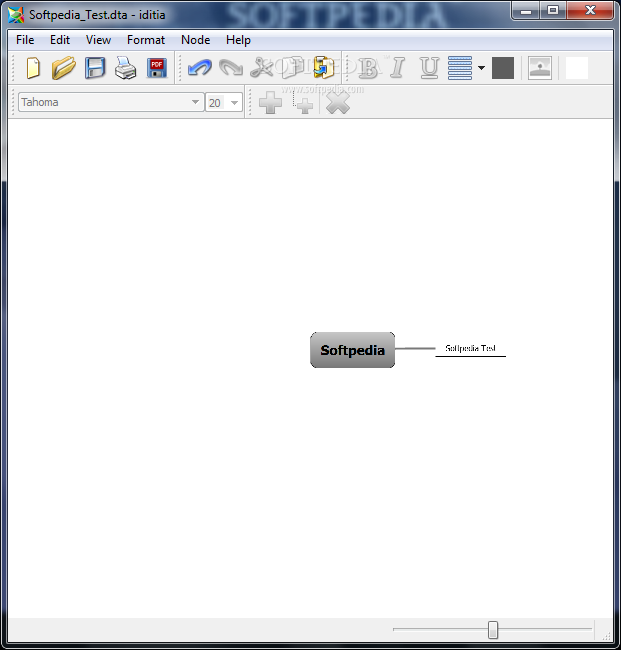Open the dark gray text color swatch

tap(503, 68)
